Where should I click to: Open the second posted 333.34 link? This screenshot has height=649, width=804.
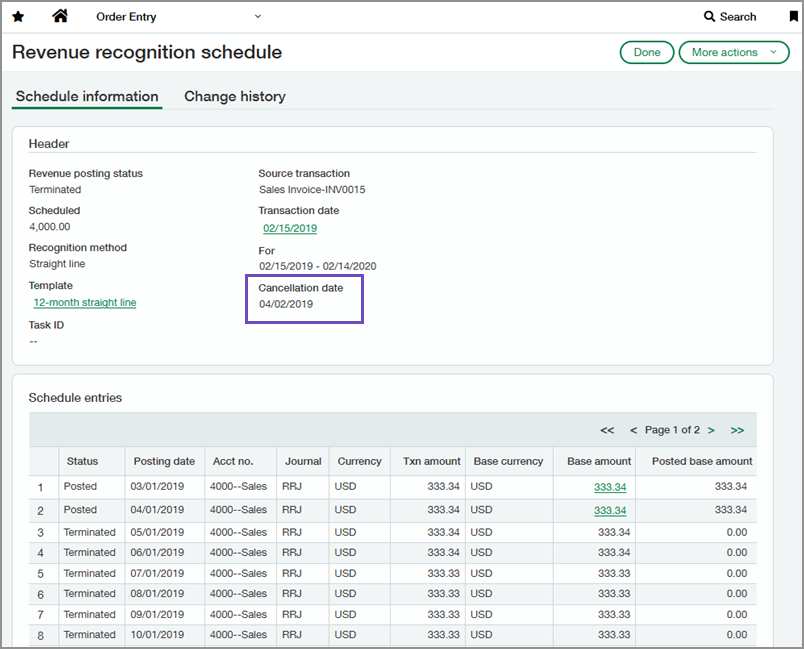click(610, 509)
